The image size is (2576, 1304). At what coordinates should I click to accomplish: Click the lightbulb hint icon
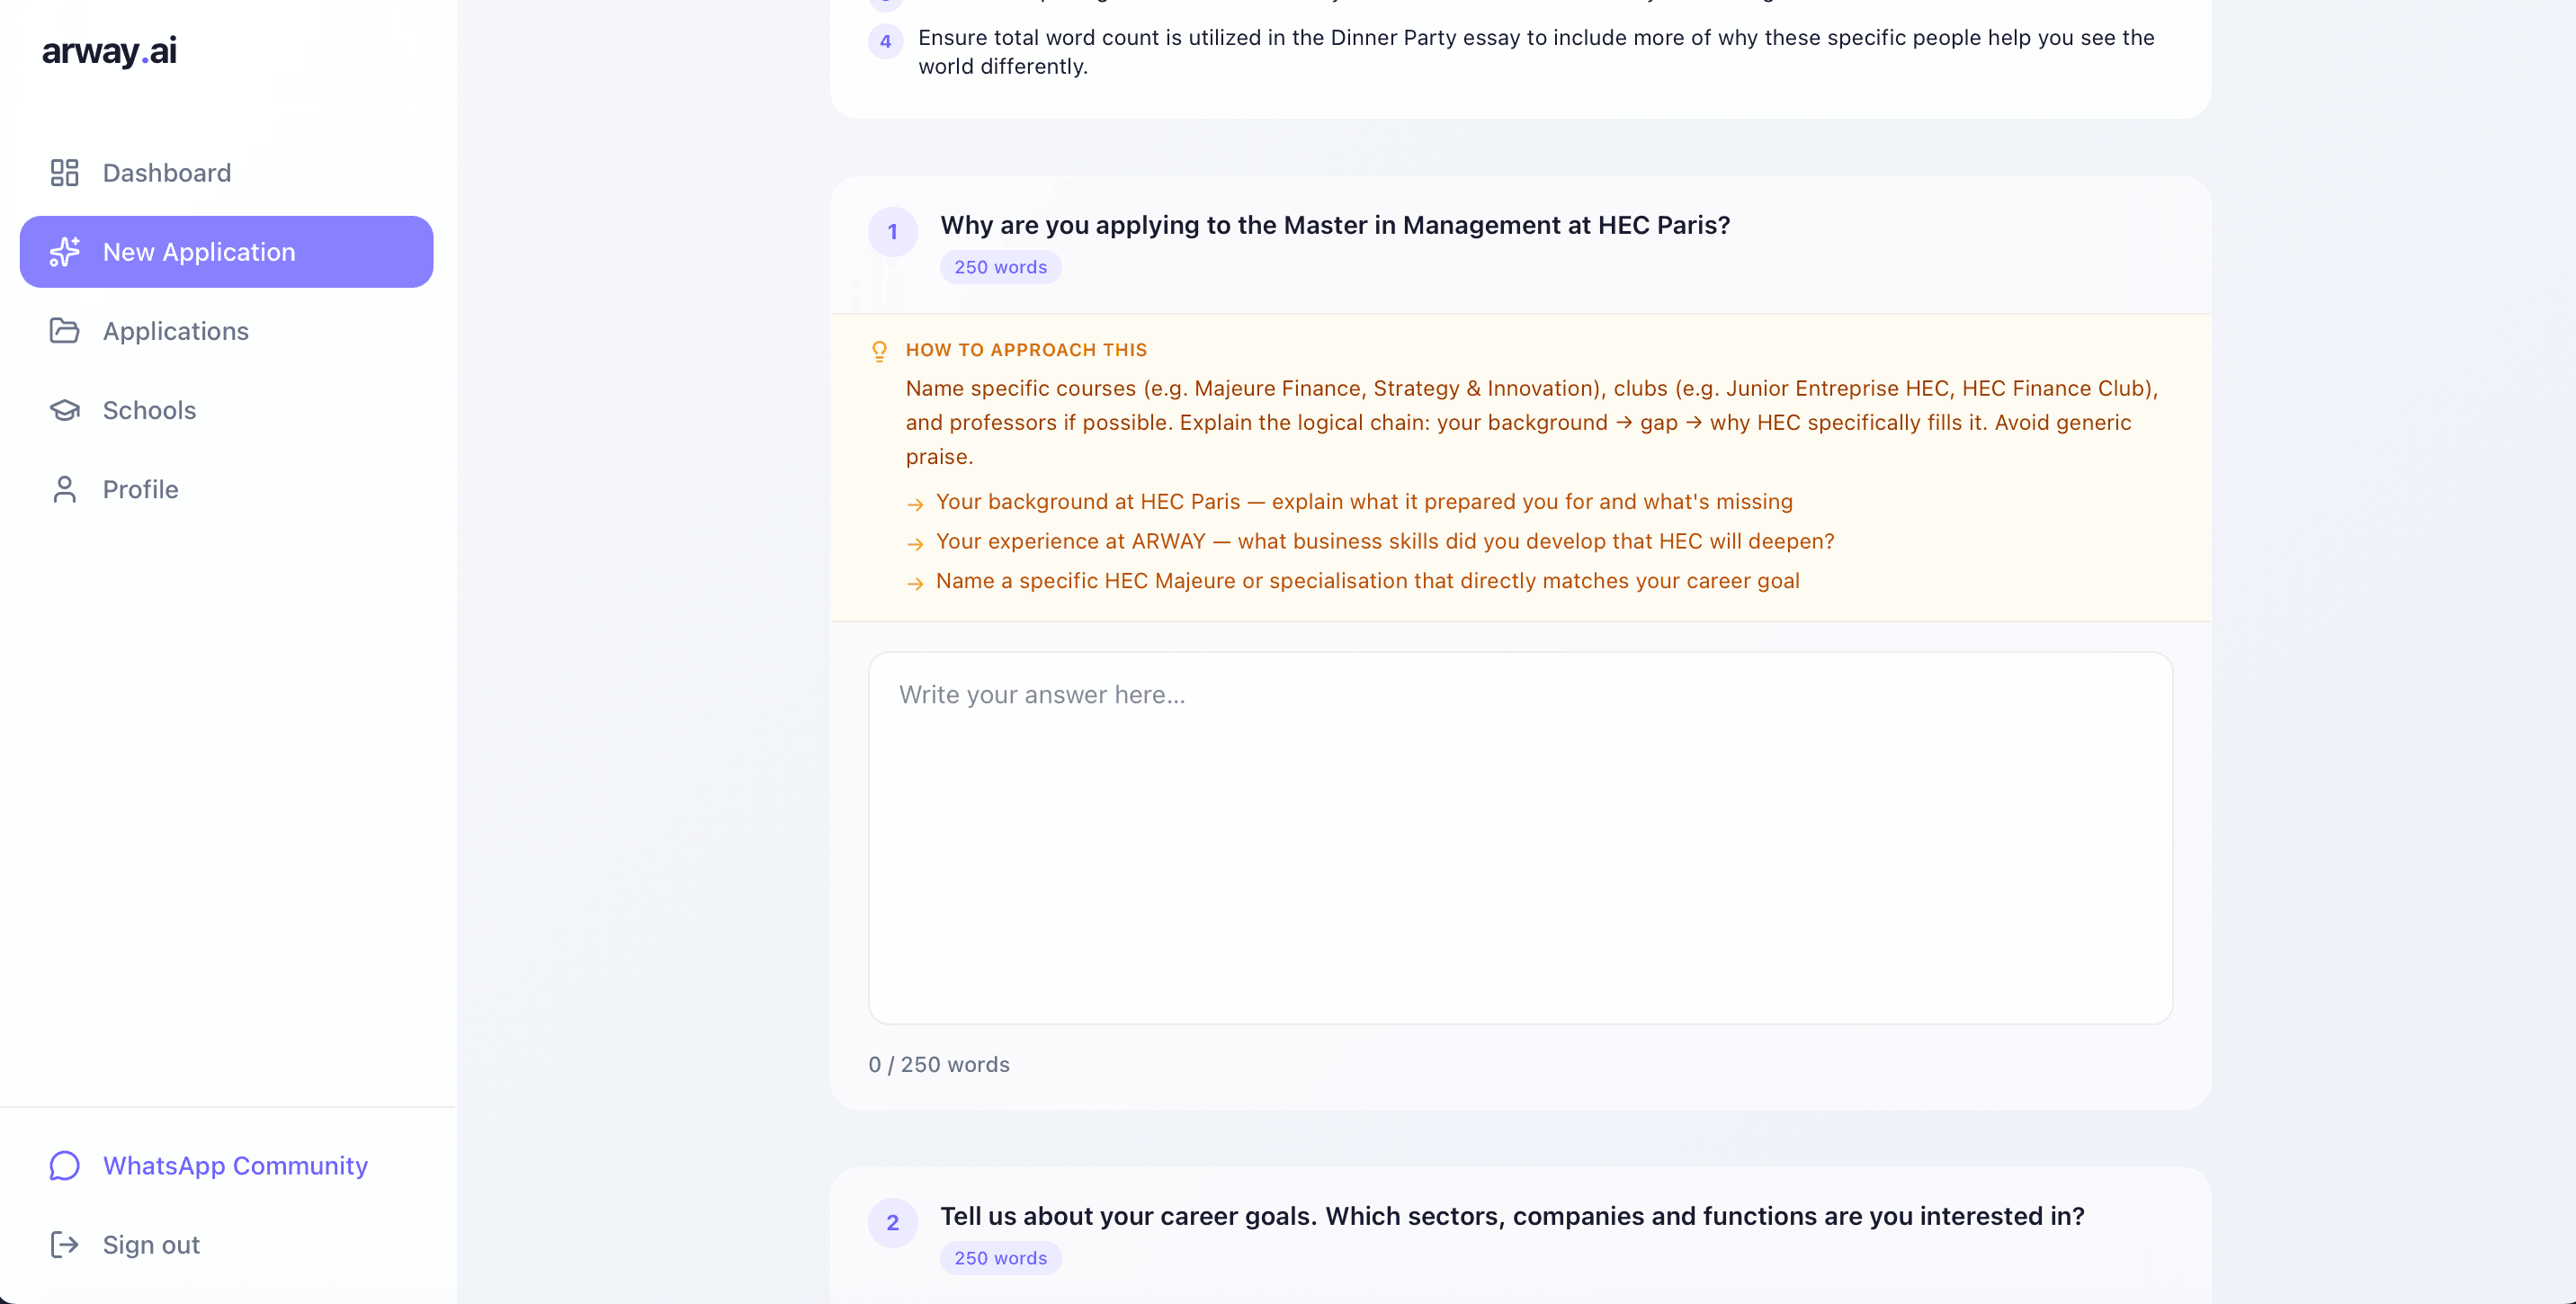click(879, 351)
